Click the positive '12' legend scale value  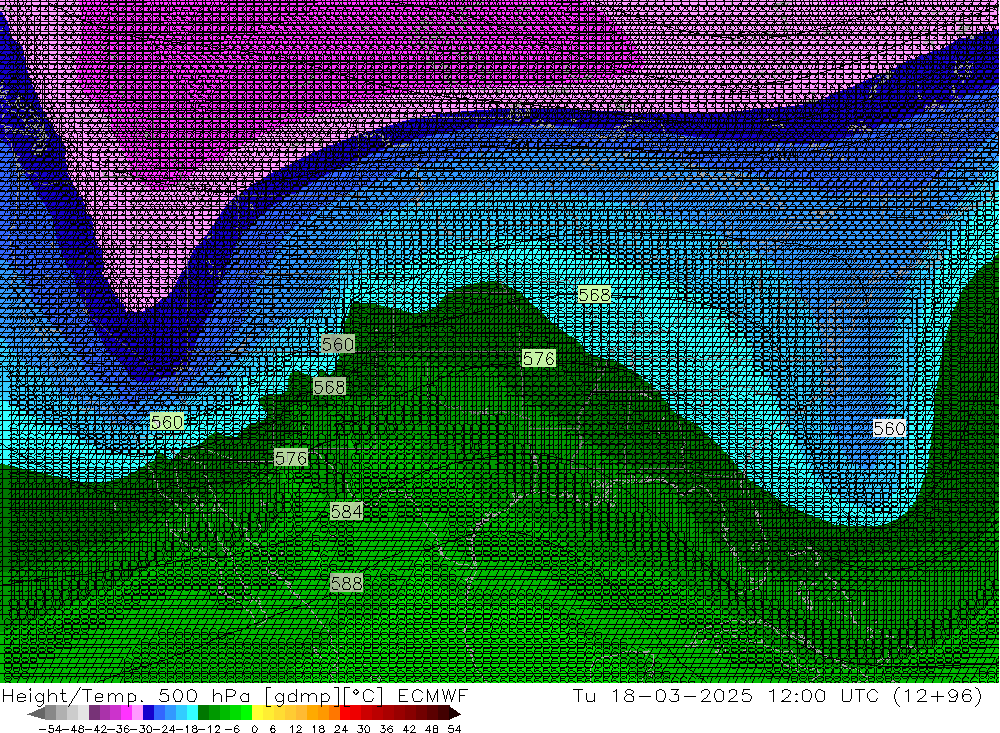[x=296, y=729]
